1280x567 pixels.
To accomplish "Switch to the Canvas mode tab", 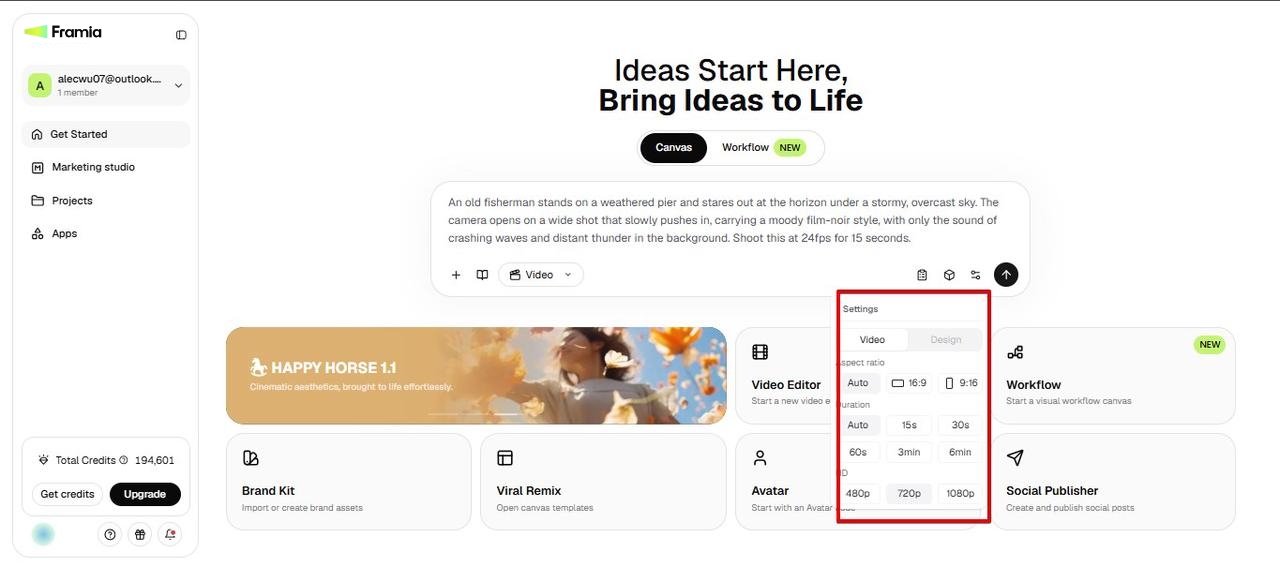I will click(674, 148).
